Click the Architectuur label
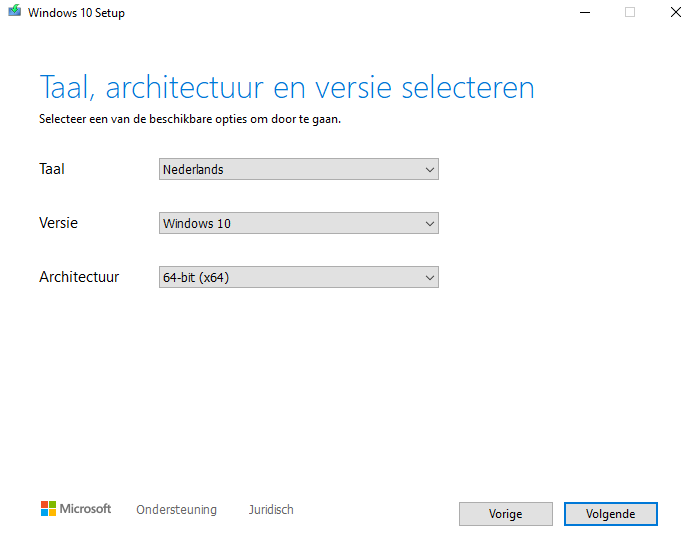Viewport: 697px width, 550px height. 79,277
